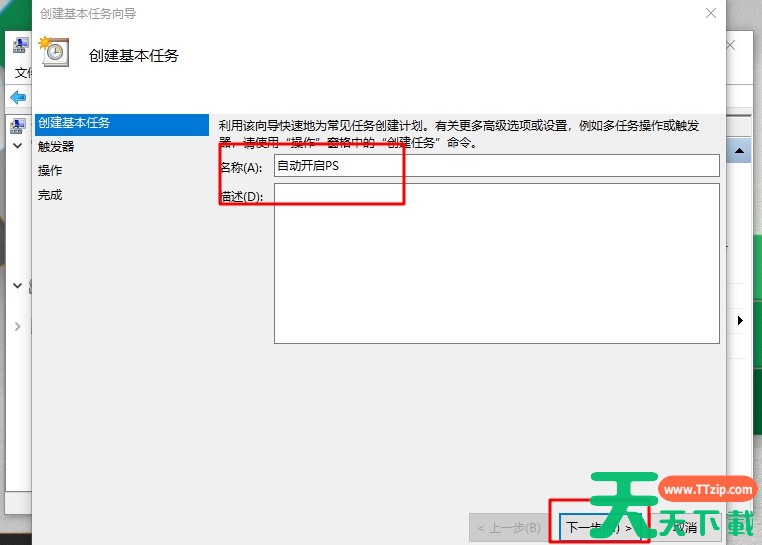Viewport: 762px width, 545px height.
Task: Select the 完成 wizard step
Action: [50, 195]
